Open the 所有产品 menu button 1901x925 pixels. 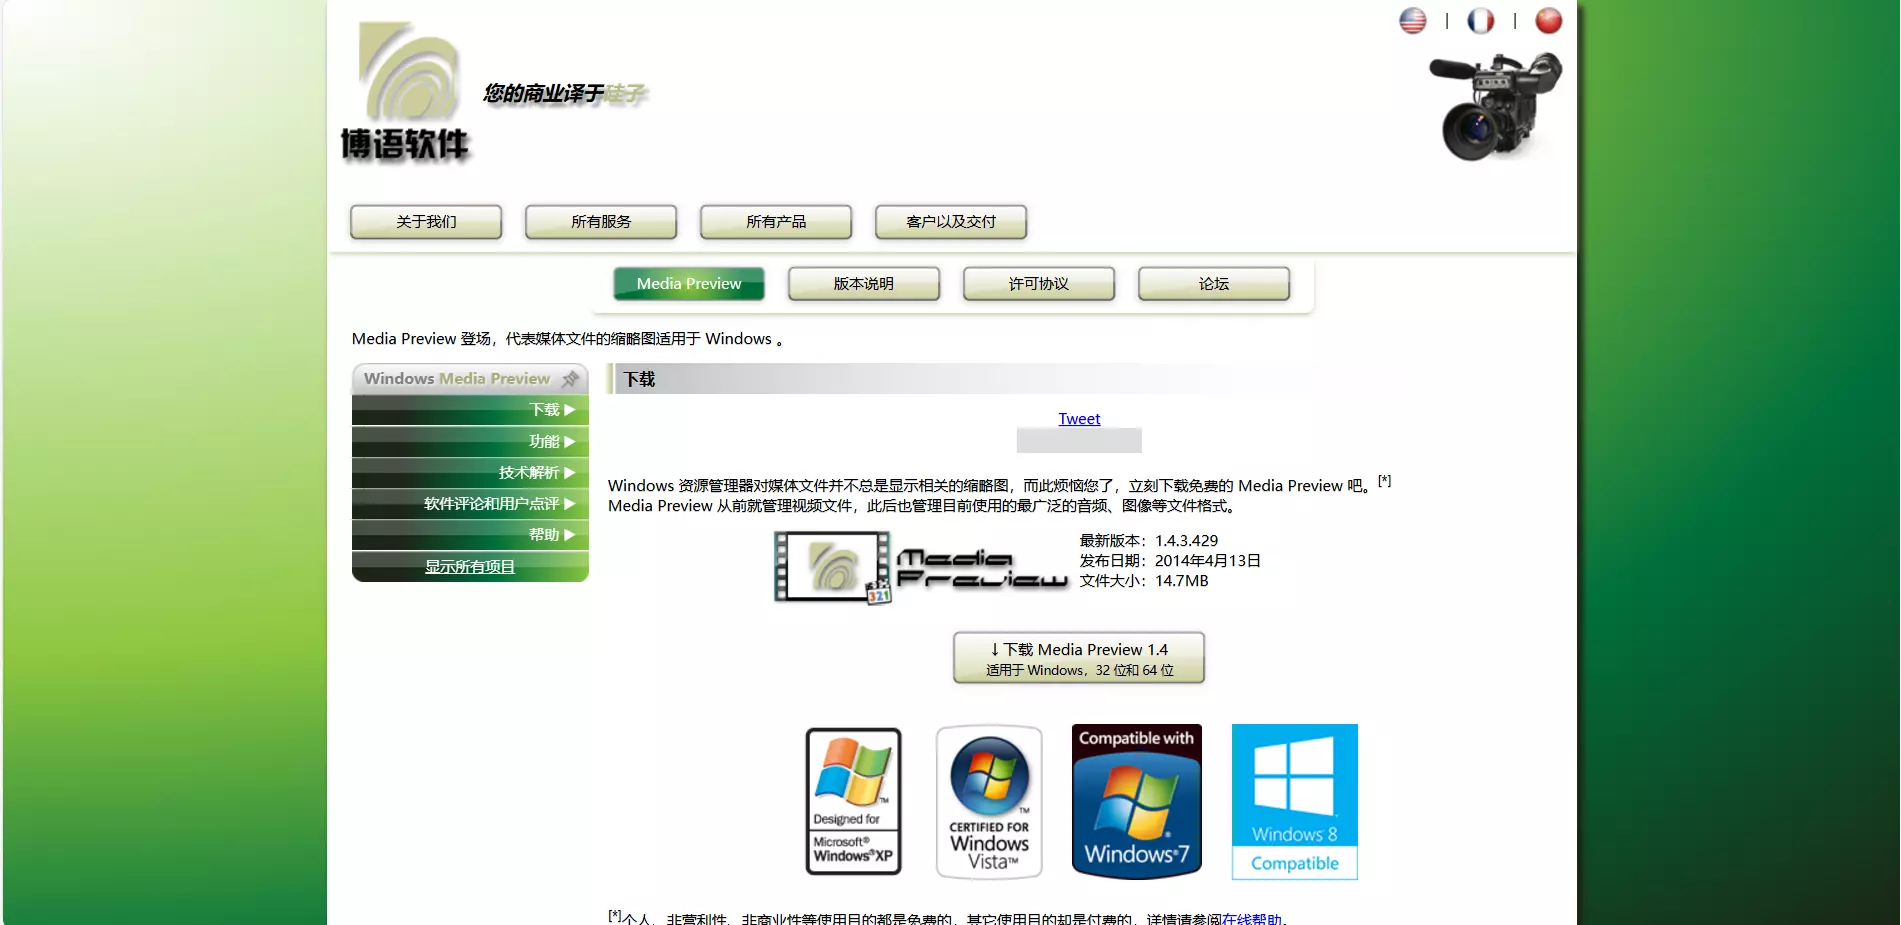coord(776,222)
